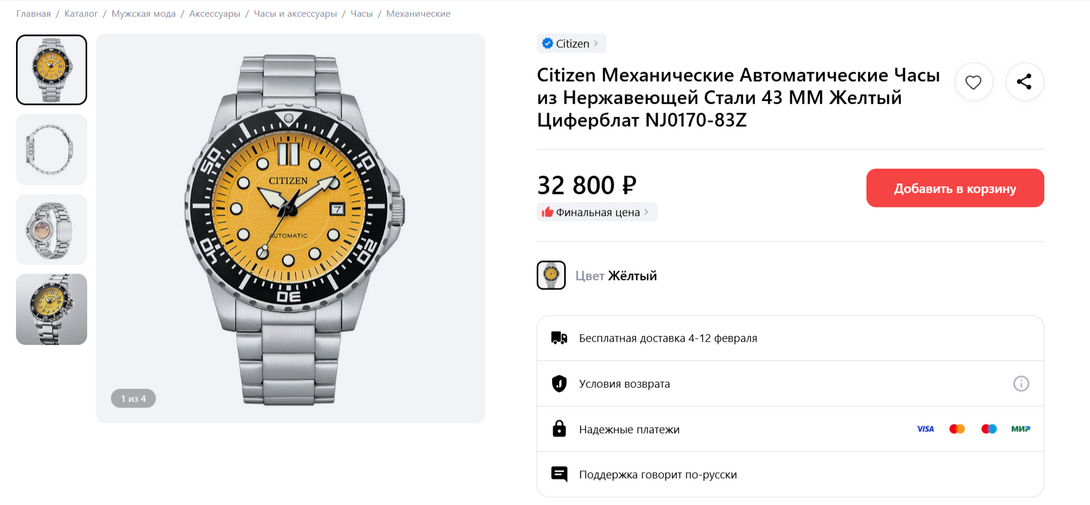The width and height of the screenshot is (1090, 505).
Task: Click the share icon button
Action: [x=1024, y=82]
